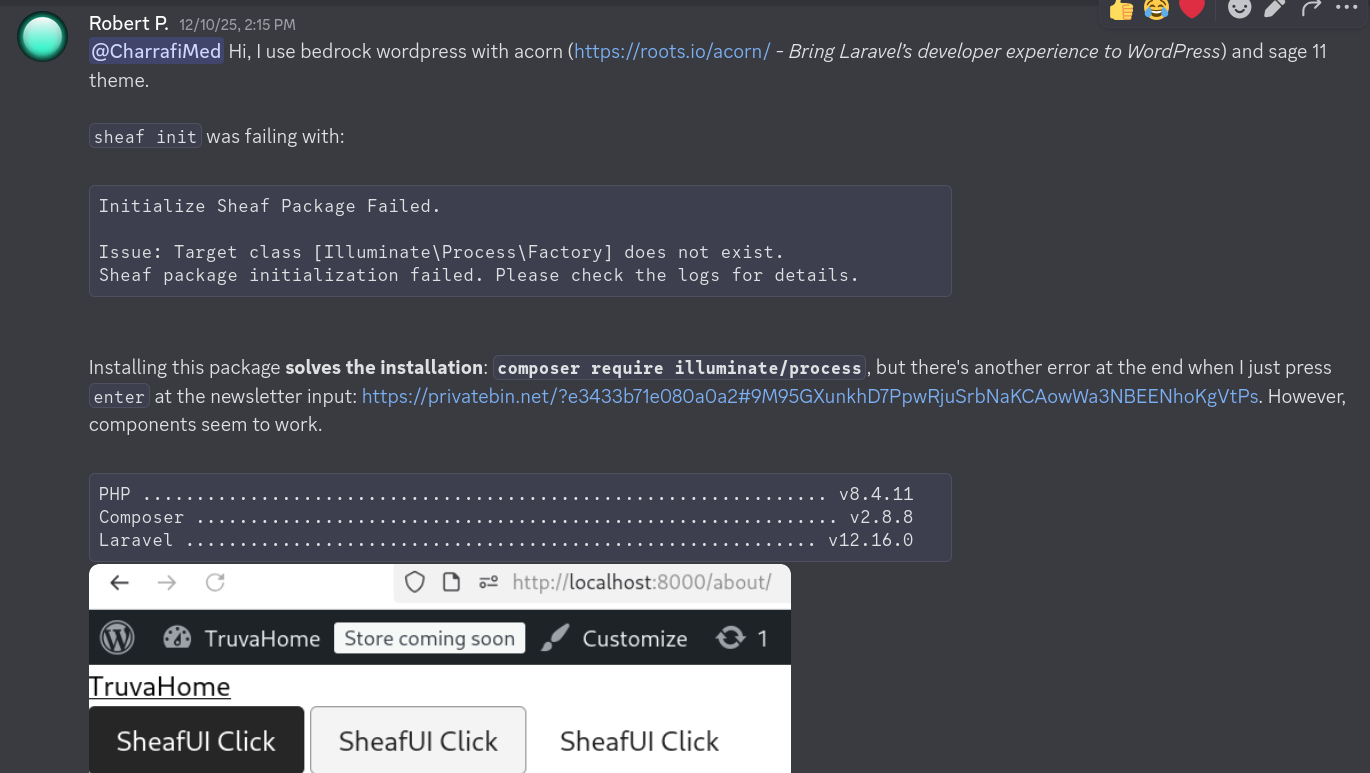The width and height of the screenshot is (1370, 773).
Task: Click Robert P.'s green avatar
Action: [42, 37]
